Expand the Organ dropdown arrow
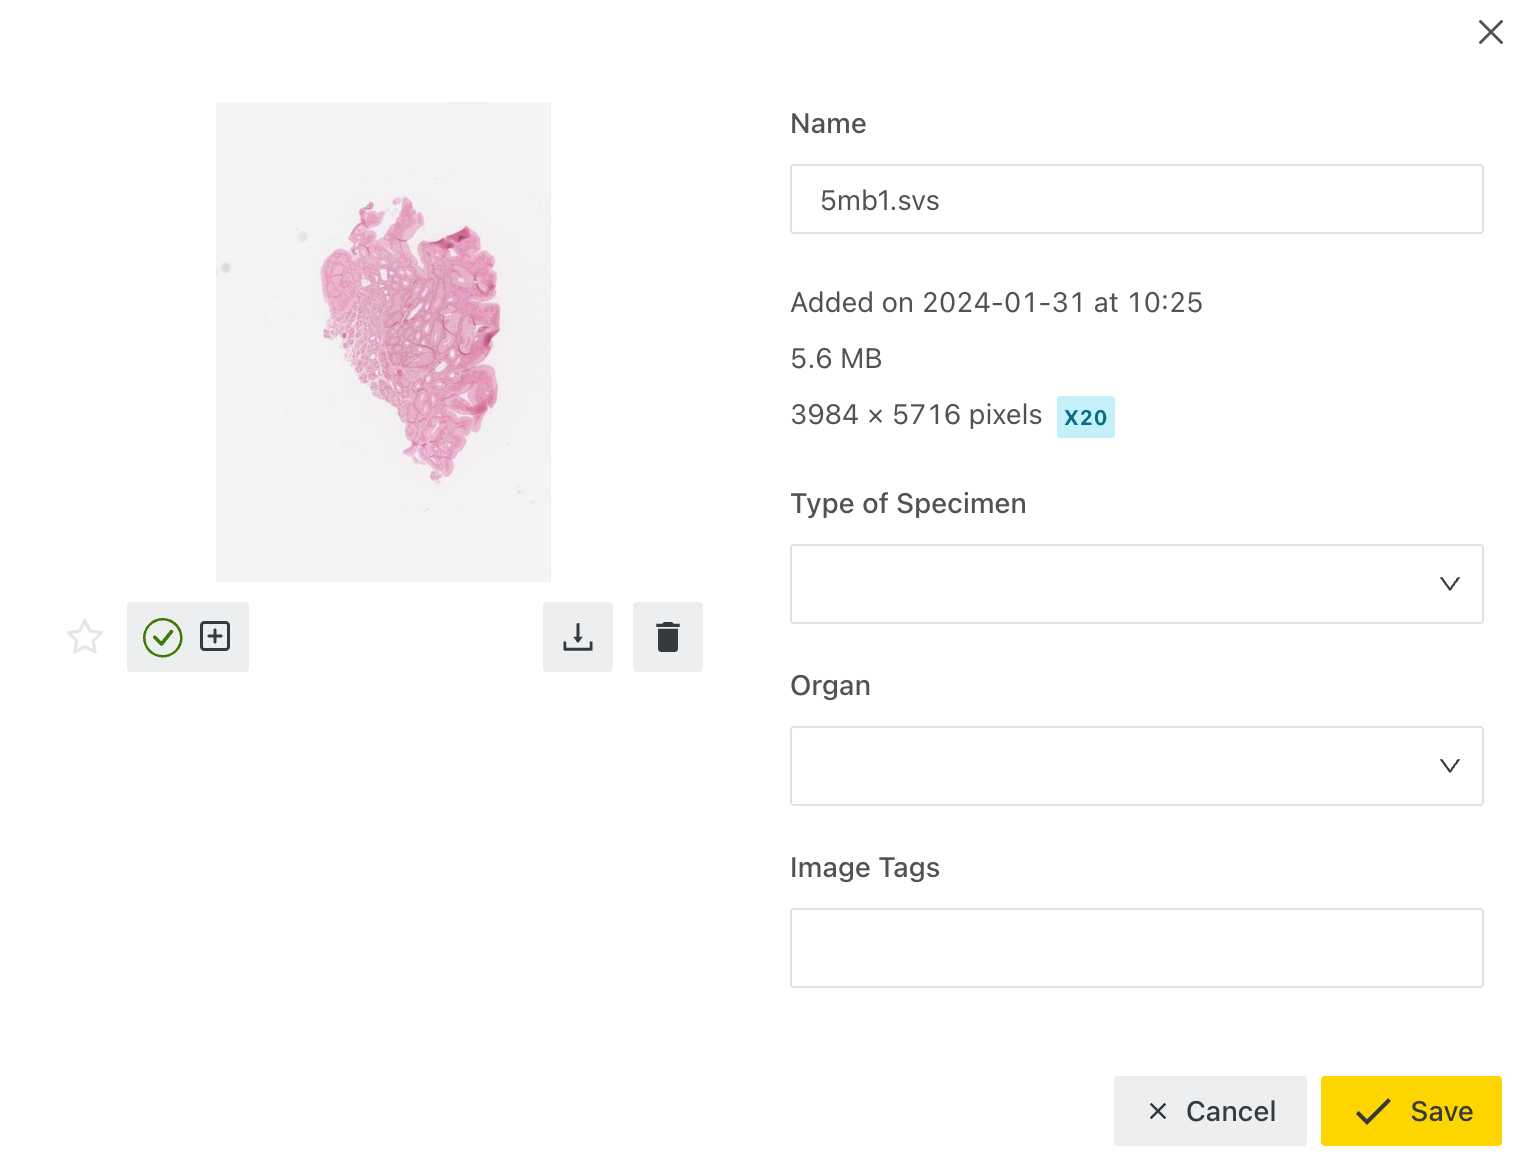Image resolution: width=1530 pixels, height=1166 pixels. click(1450, 766)
